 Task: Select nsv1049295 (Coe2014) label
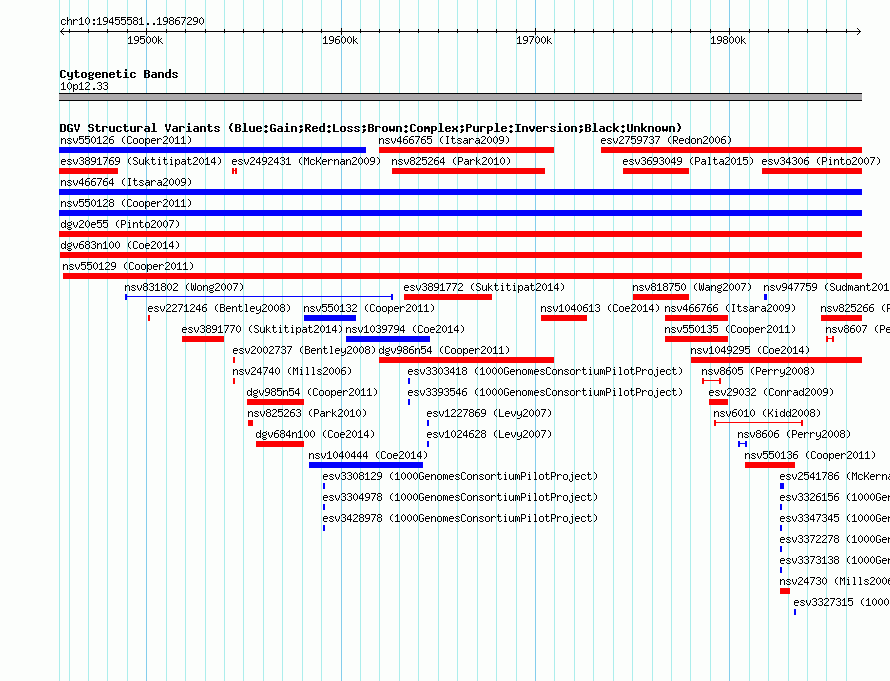click(750, 350)
